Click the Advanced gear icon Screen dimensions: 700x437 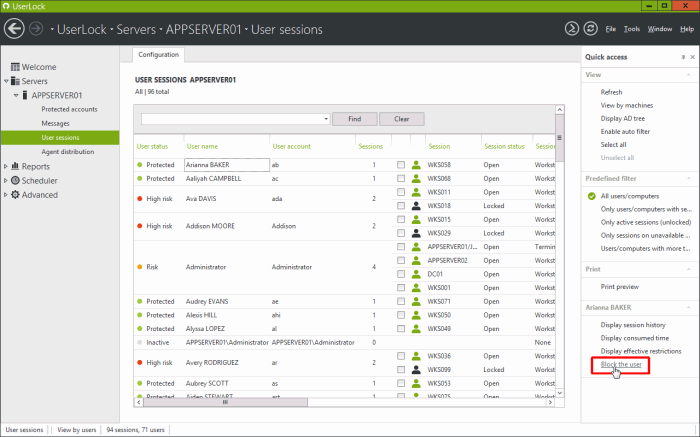(15, 195)
